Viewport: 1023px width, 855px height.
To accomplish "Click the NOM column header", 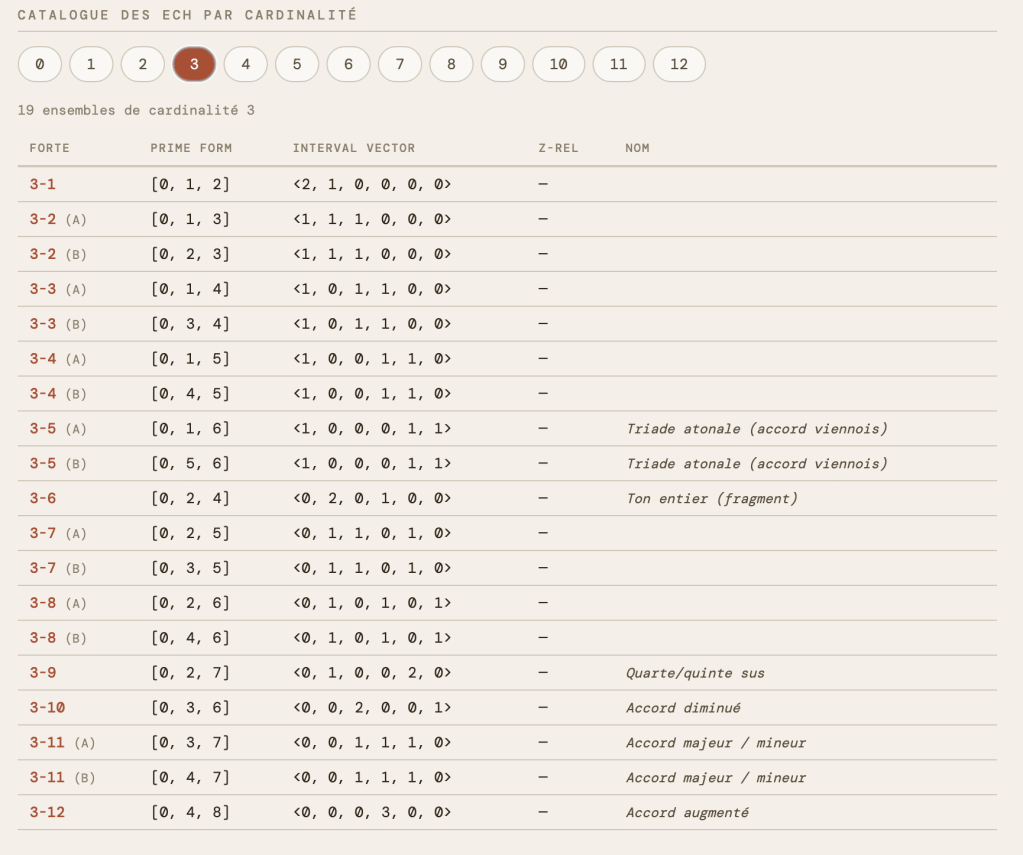I will [x=637, y=148].
